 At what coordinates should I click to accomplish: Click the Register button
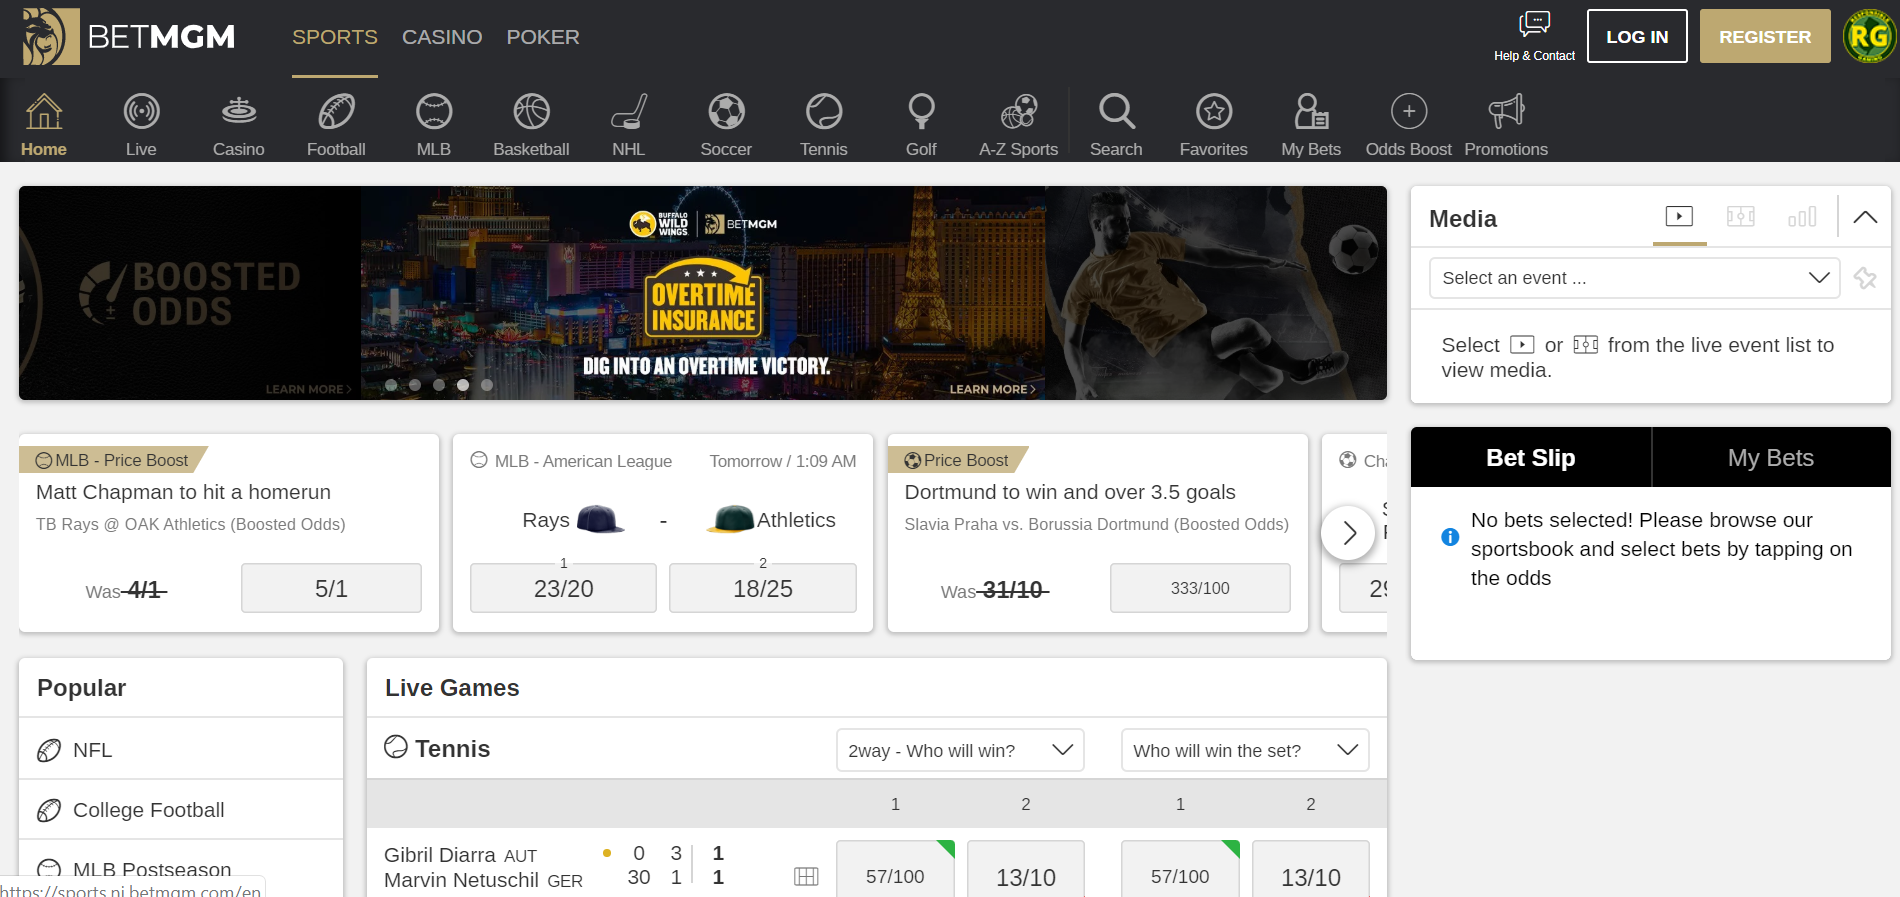pyautogui.click(x=1764, y=37)
